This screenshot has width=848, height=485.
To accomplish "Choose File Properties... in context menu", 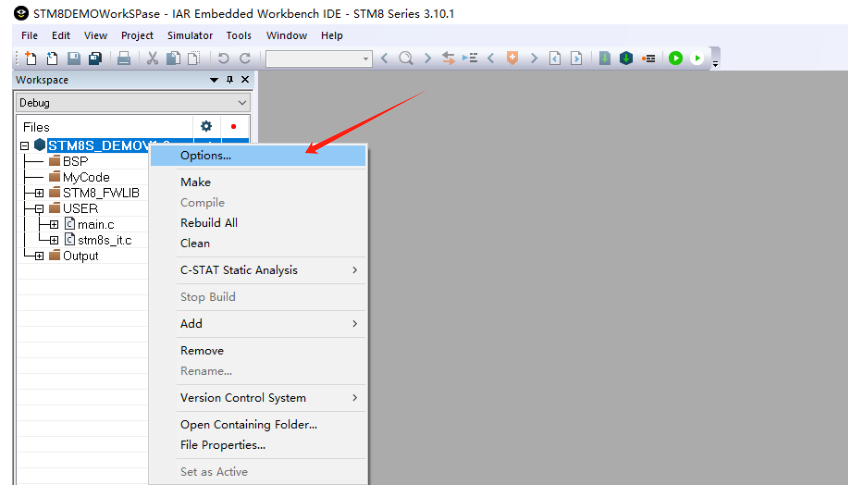I will click(259, 445).
